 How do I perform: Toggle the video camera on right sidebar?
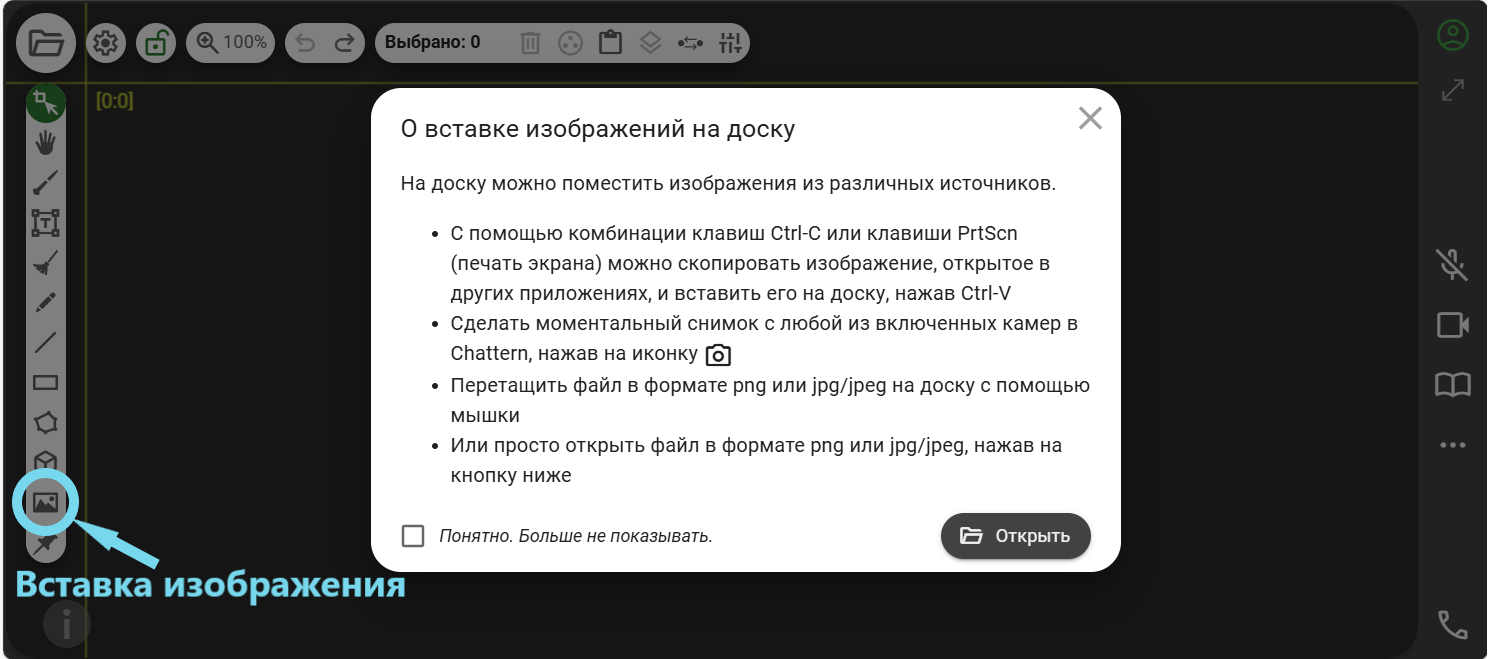1452,325
